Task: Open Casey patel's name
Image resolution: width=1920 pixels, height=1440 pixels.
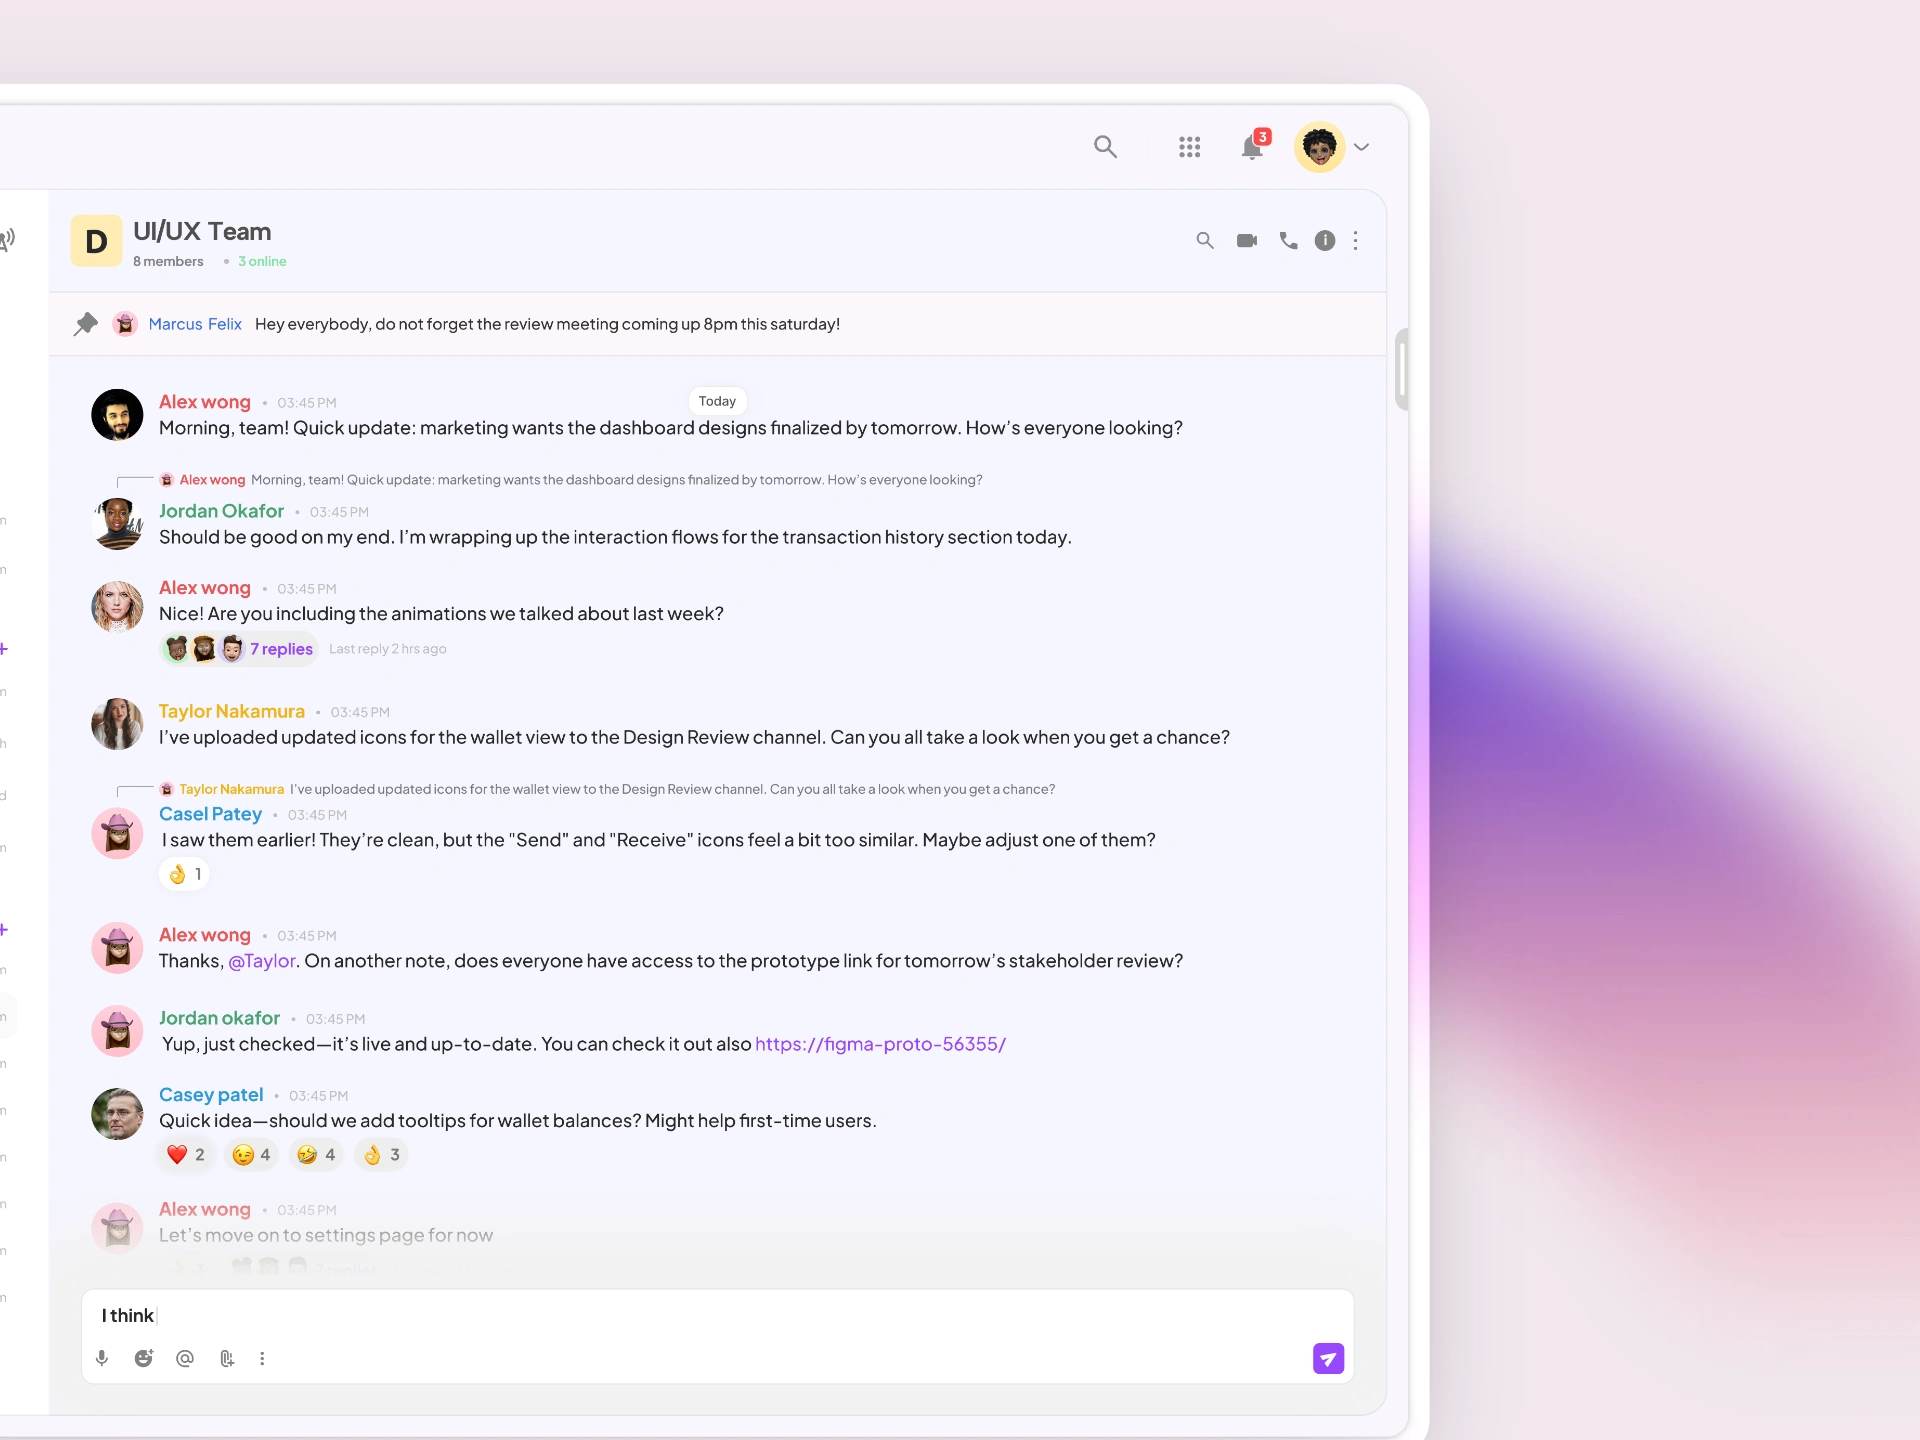Action: pos(211,1096)
